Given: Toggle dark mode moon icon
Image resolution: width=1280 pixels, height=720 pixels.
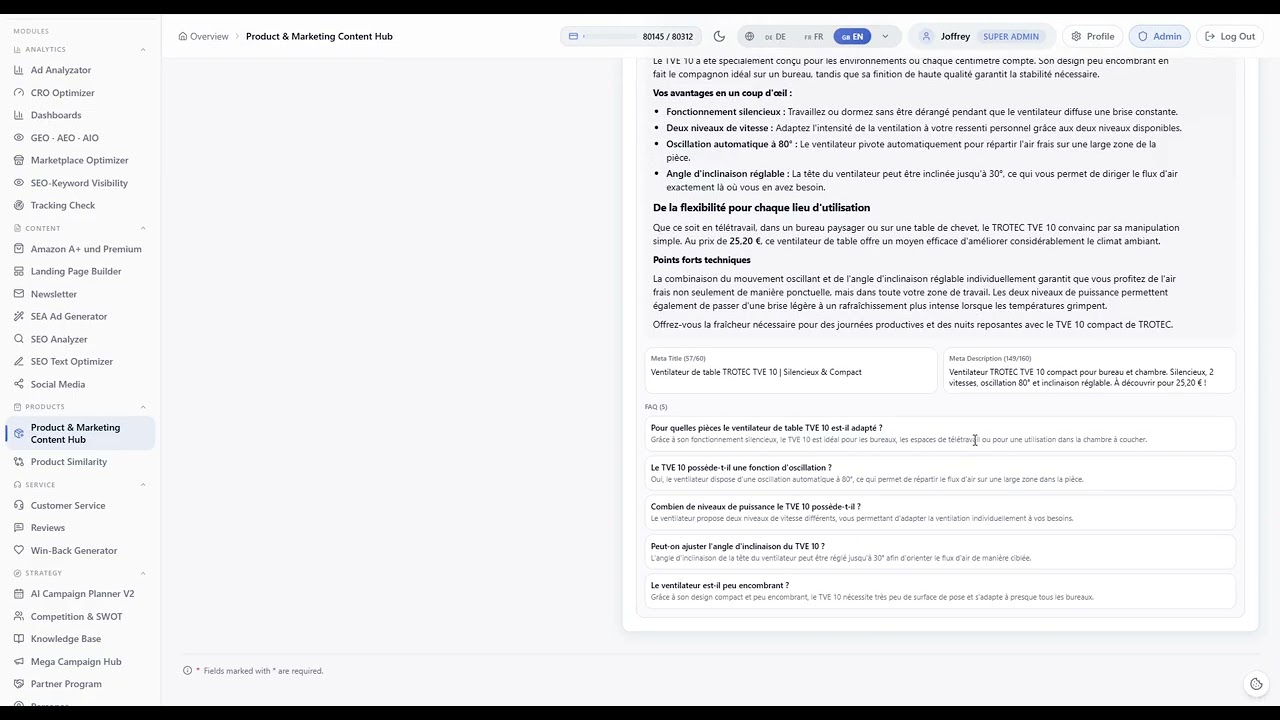Looking at the screenshot, I should (x=719, y=36).
